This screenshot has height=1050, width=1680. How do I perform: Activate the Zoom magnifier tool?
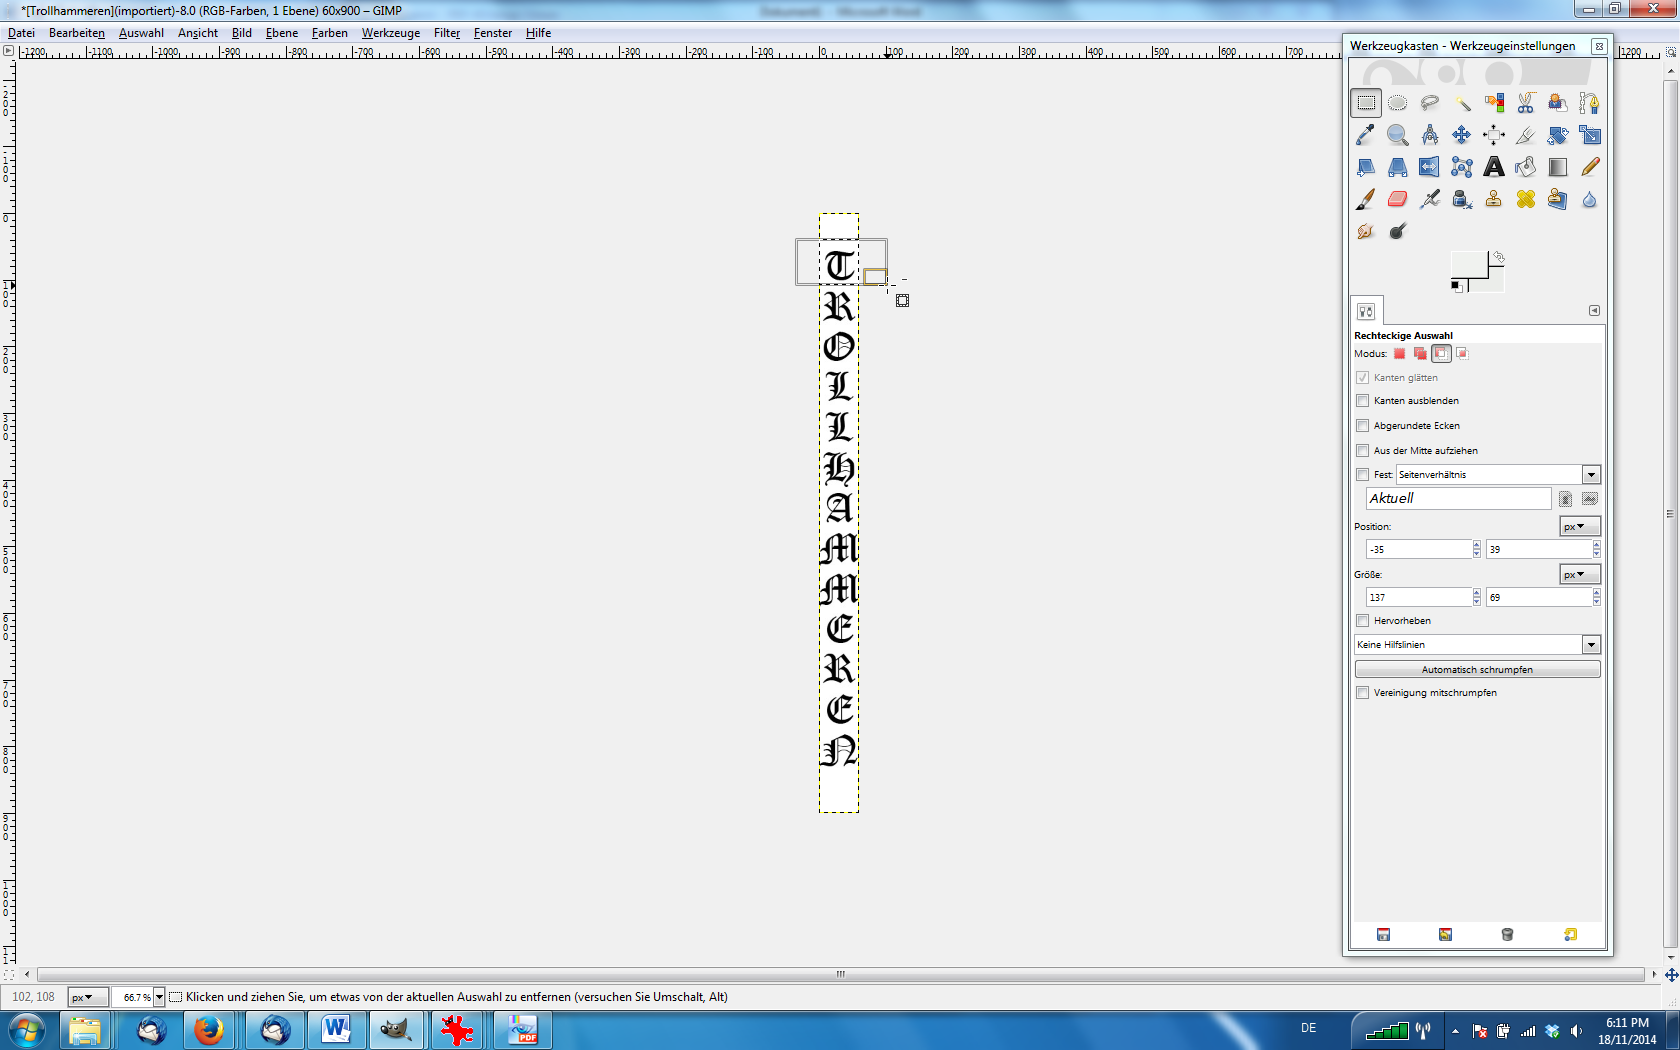click(1397, 135)
